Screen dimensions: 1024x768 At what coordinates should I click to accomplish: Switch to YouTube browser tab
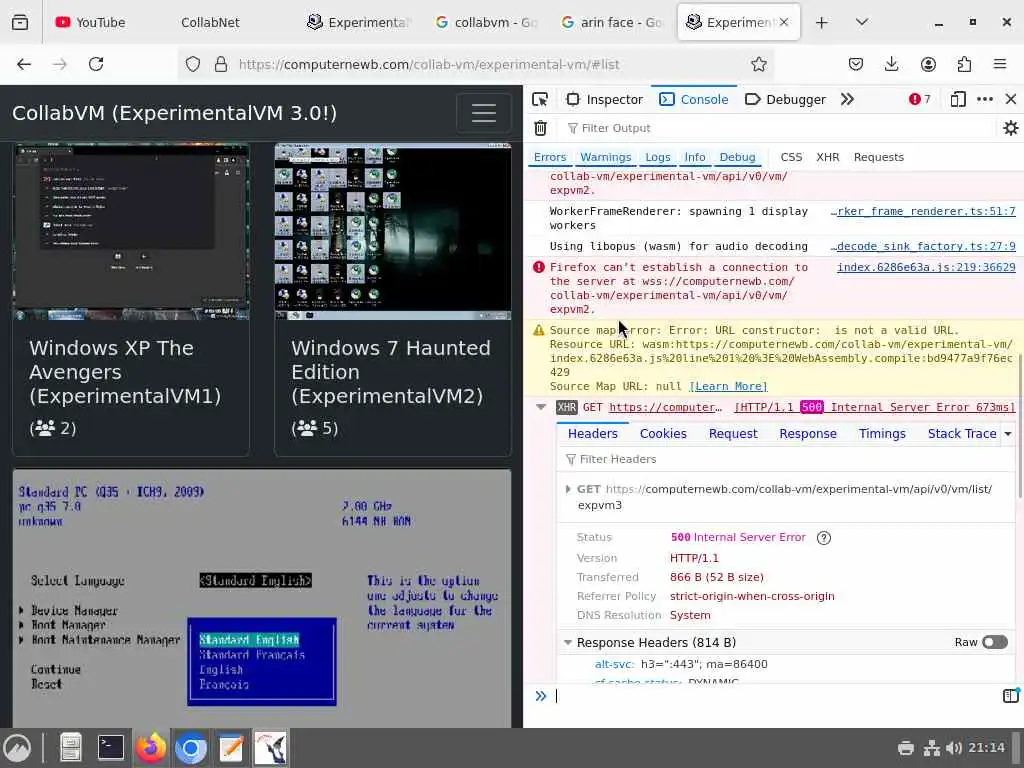(91, 22)
